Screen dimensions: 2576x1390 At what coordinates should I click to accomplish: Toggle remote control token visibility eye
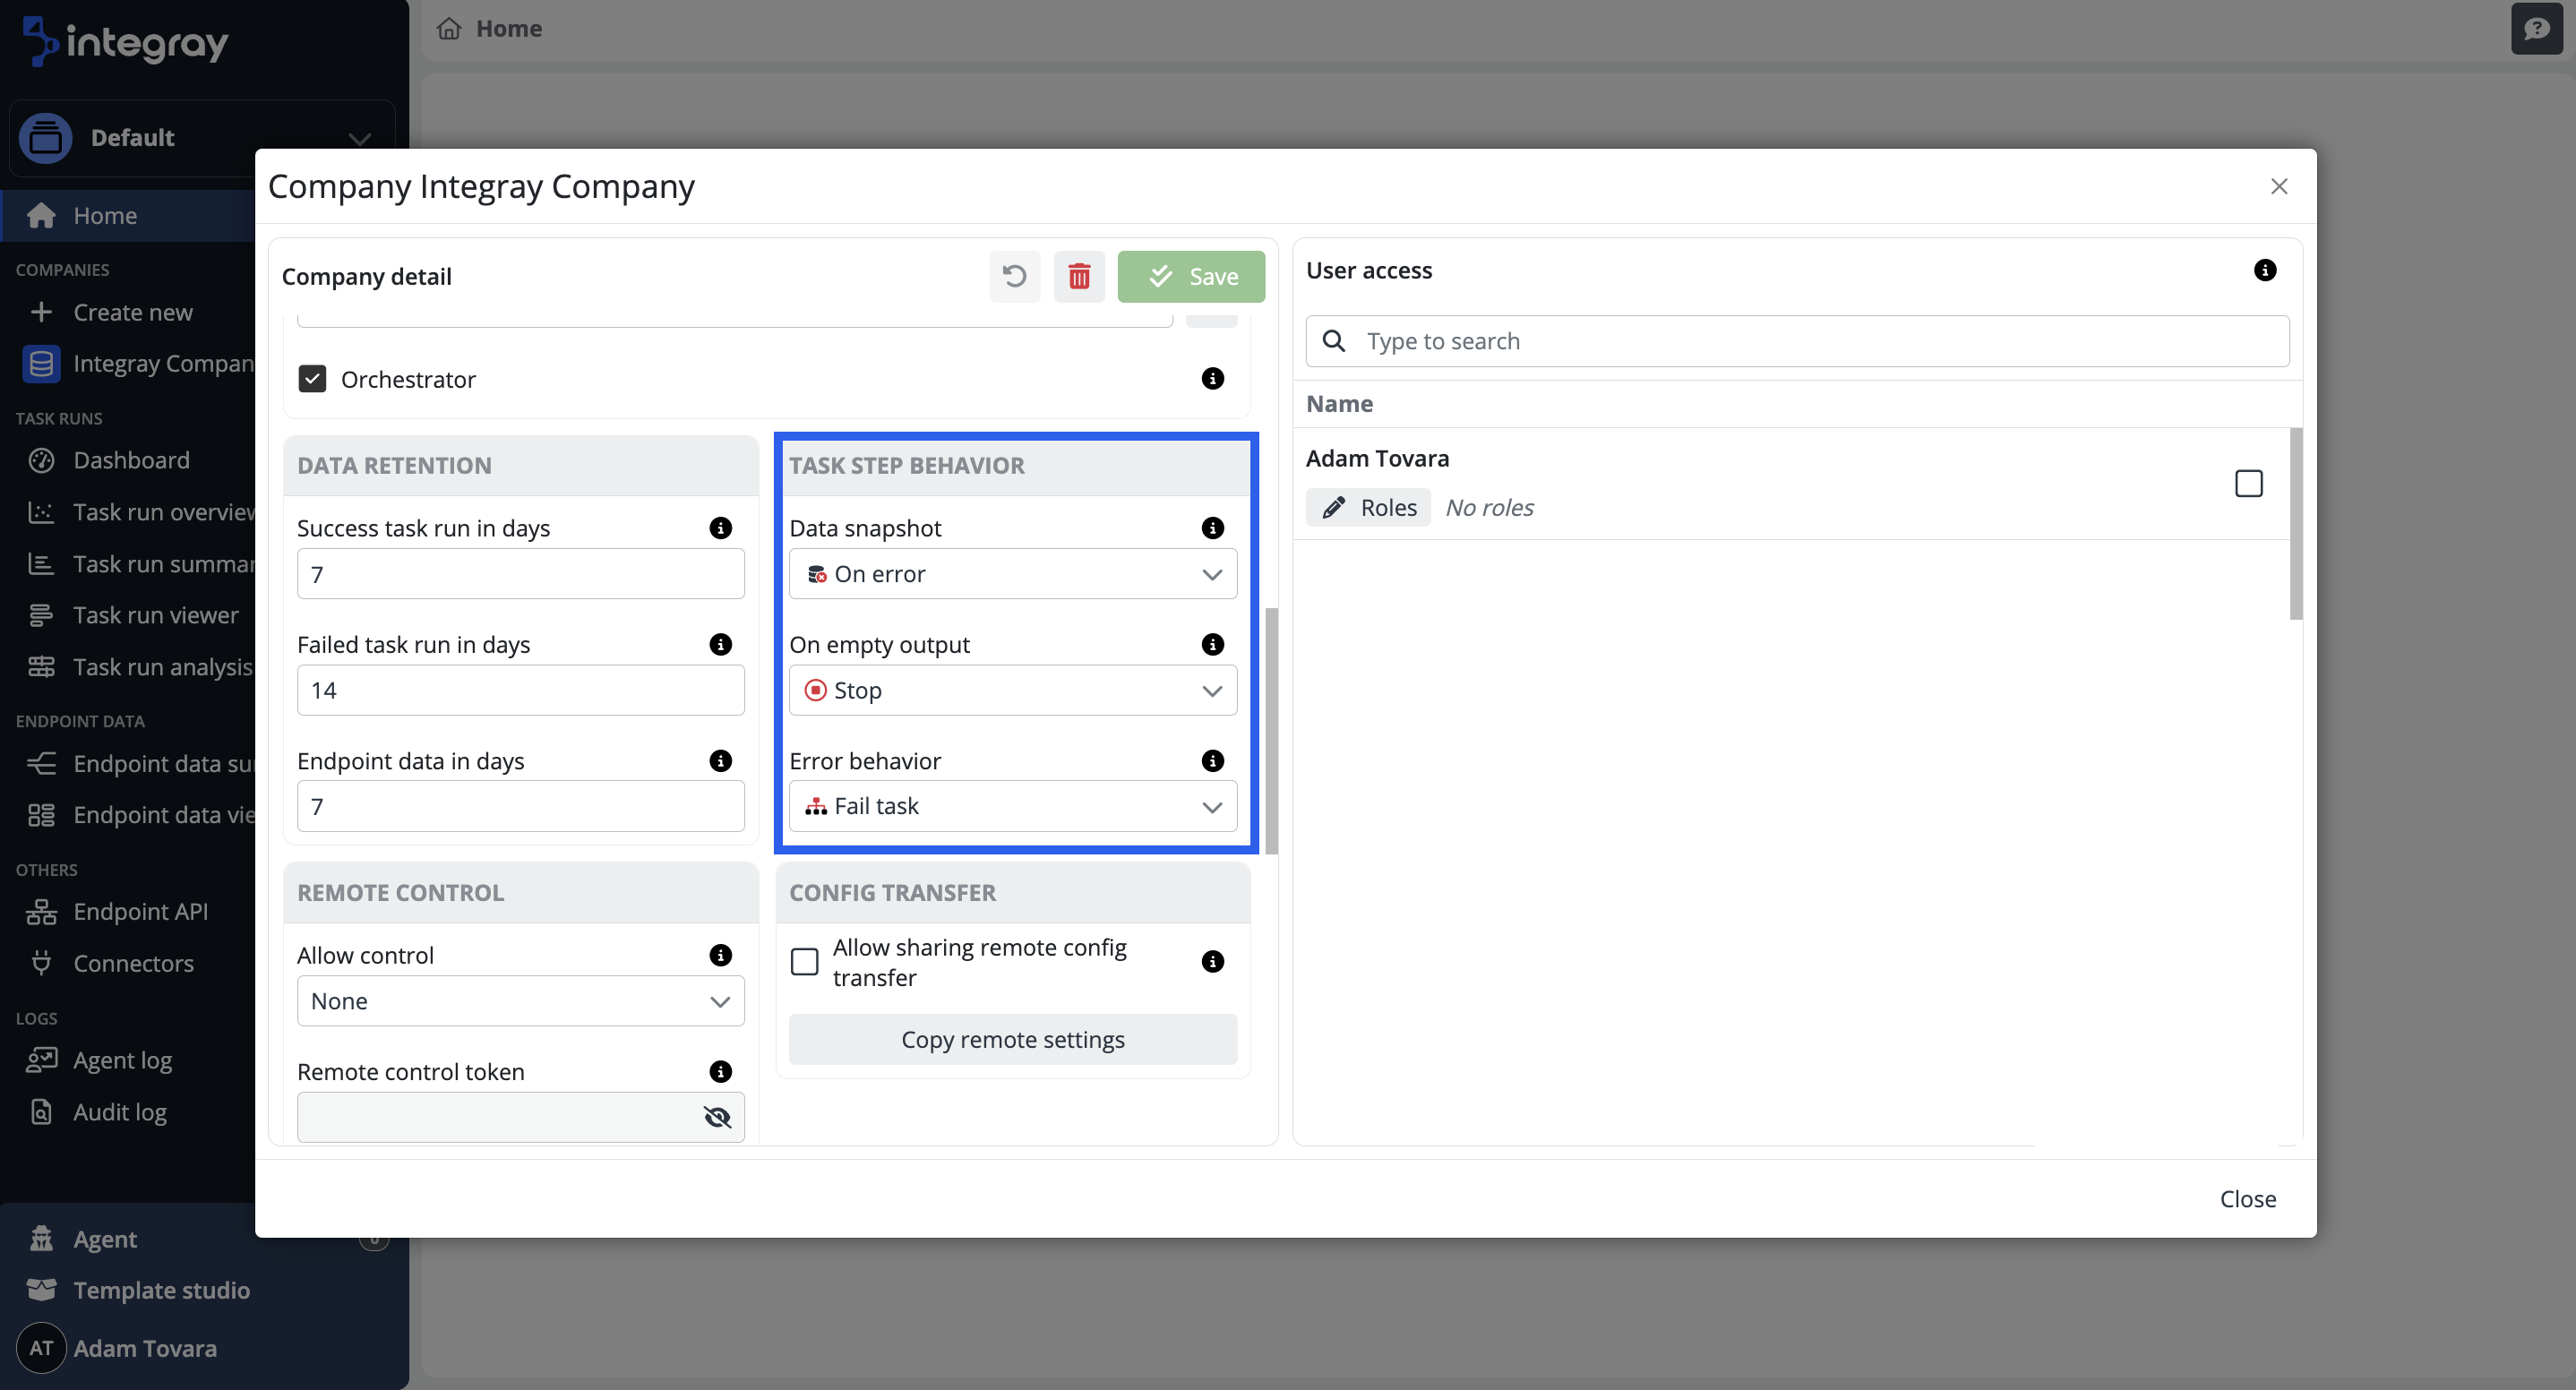pyautogui.click(x=717, y=1117)
